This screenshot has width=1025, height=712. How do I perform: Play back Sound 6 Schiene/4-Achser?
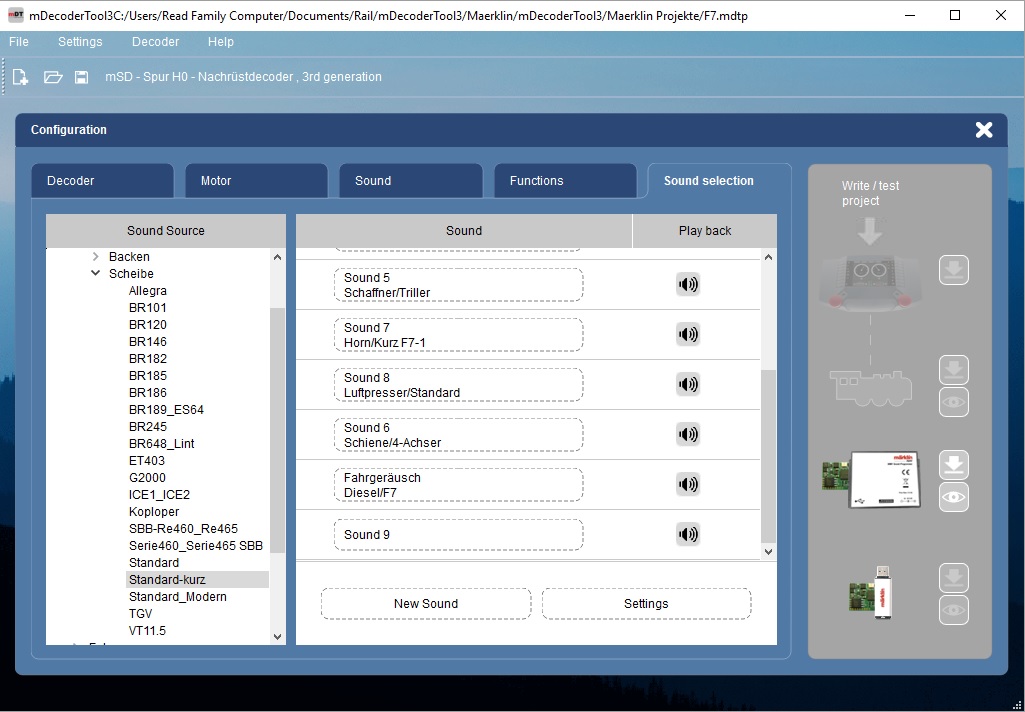(x=688, y=435)
